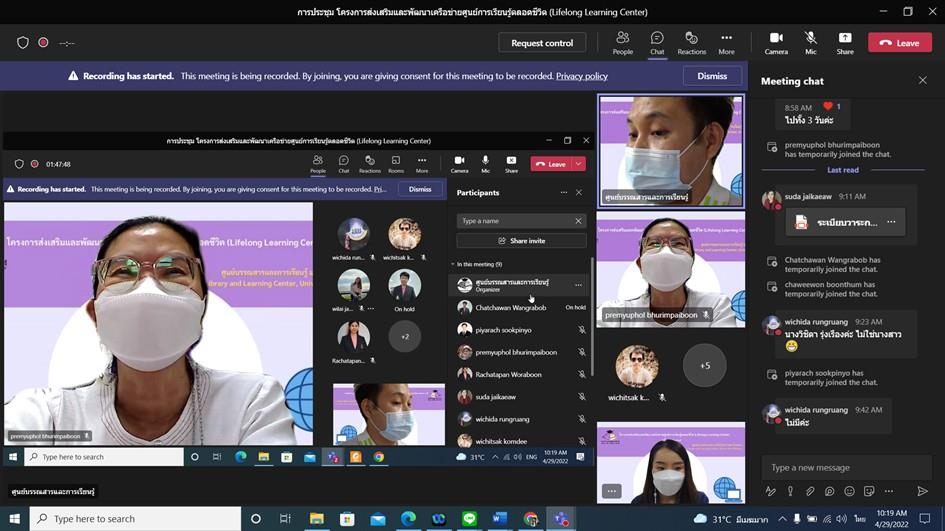
Task: Click the Share content icon in main toolbar
Action: [x=845, y=43]
